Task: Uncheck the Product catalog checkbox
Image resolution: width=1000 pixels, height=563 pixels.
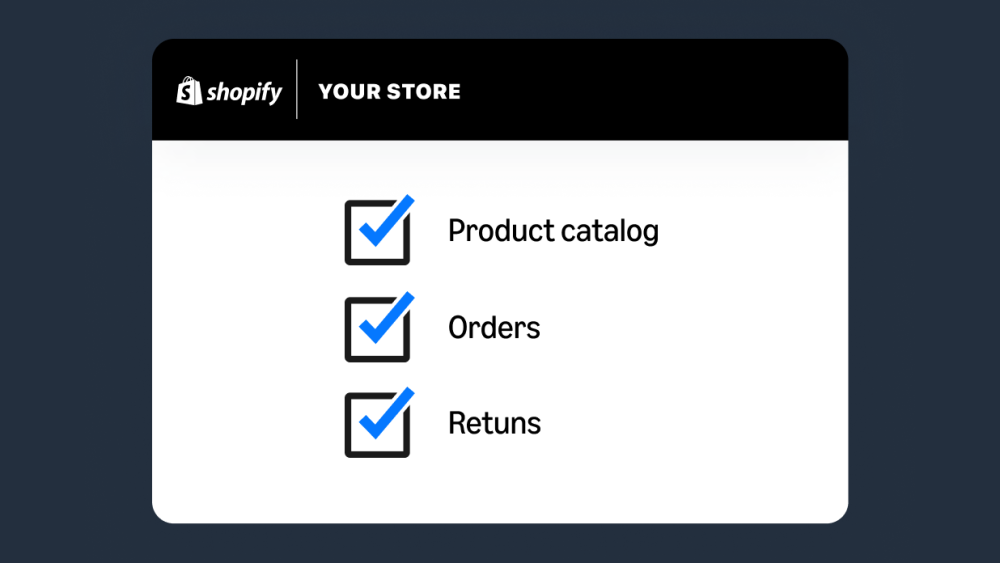Action: (377, 232)
